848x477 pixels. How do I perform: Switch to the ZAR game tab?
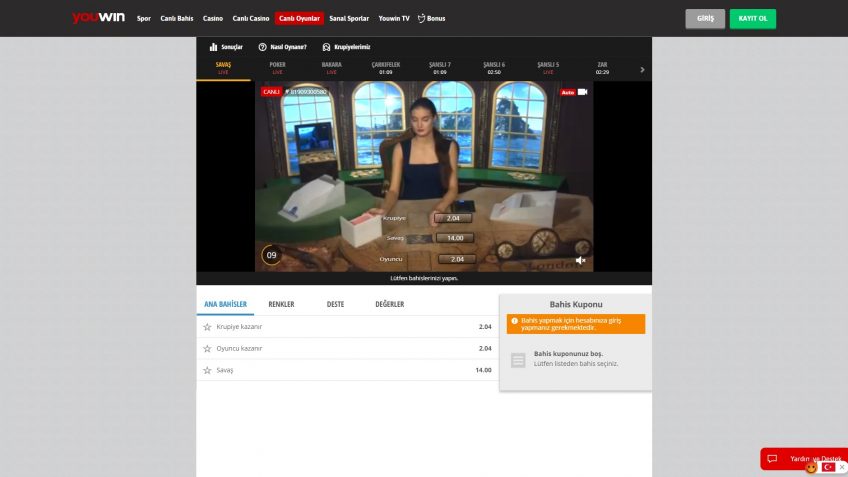[x=602, y=68]
